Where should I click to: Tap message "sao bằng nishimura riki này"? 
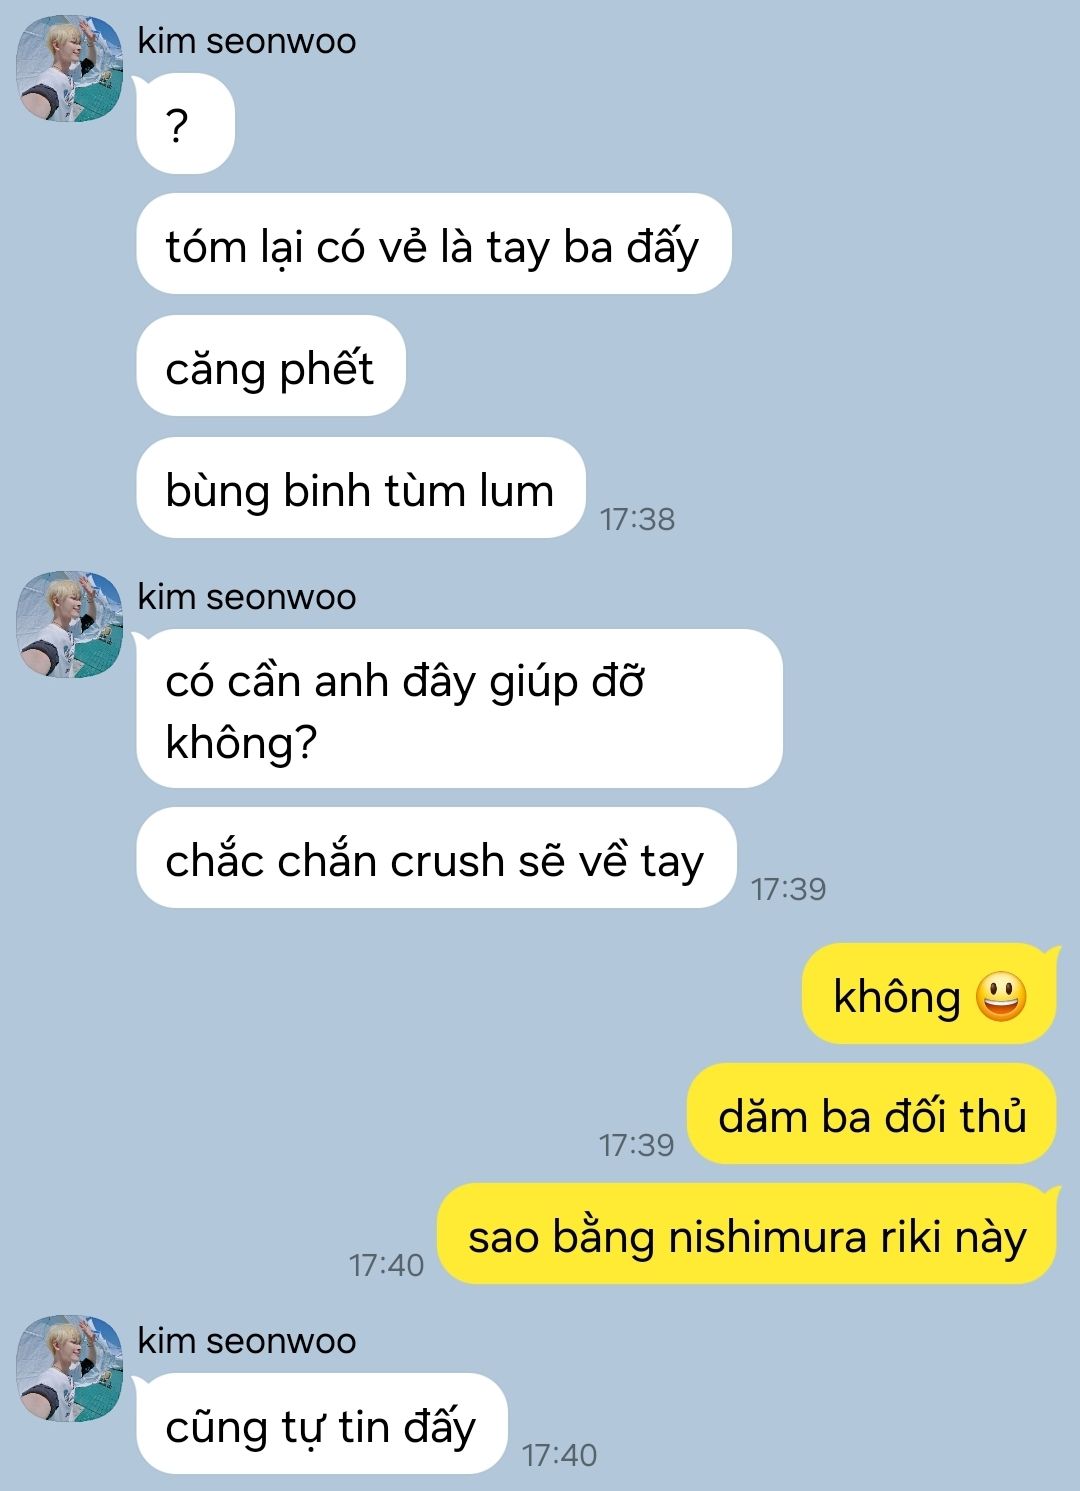pos(747,1234)
